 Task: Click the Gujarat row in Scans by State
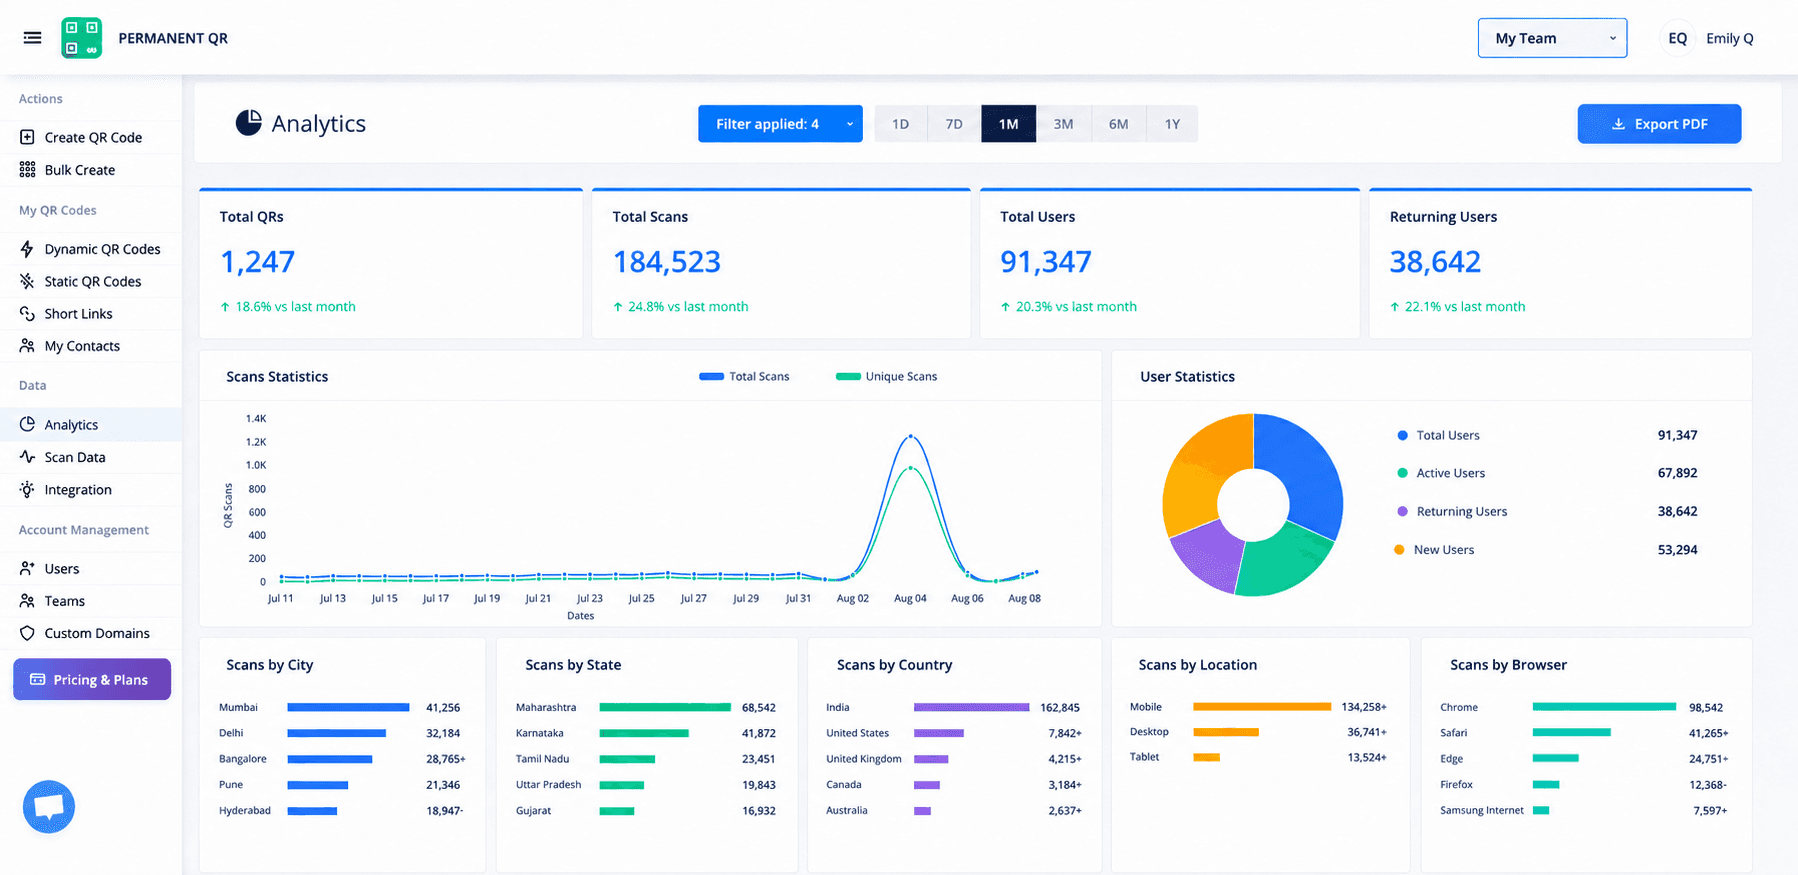pyautogui.click(x=646, y=810)
